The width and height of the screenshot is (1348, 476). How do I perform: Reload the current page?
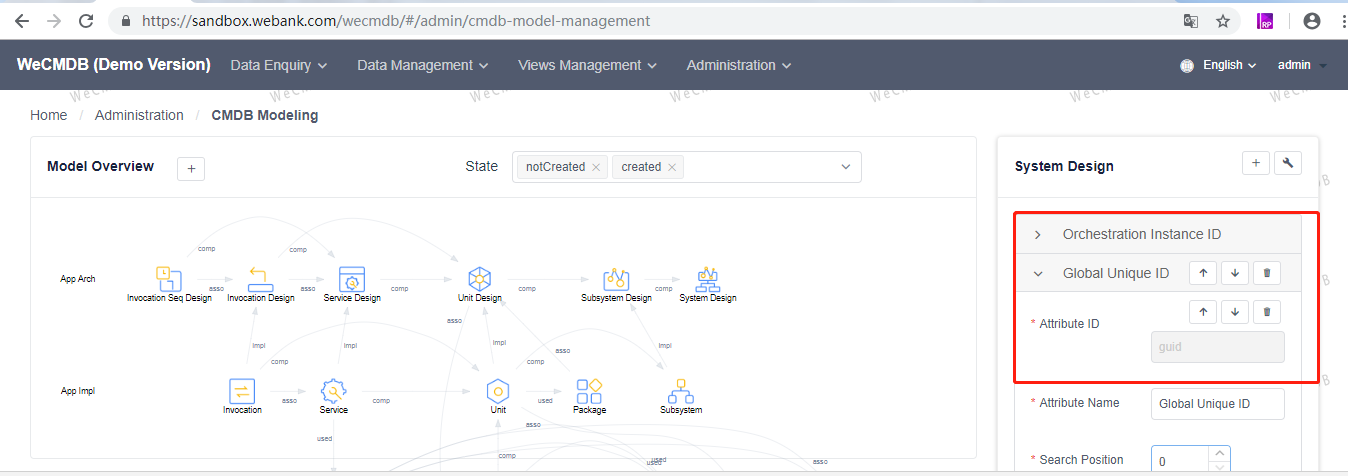click(x=87, y=20)
